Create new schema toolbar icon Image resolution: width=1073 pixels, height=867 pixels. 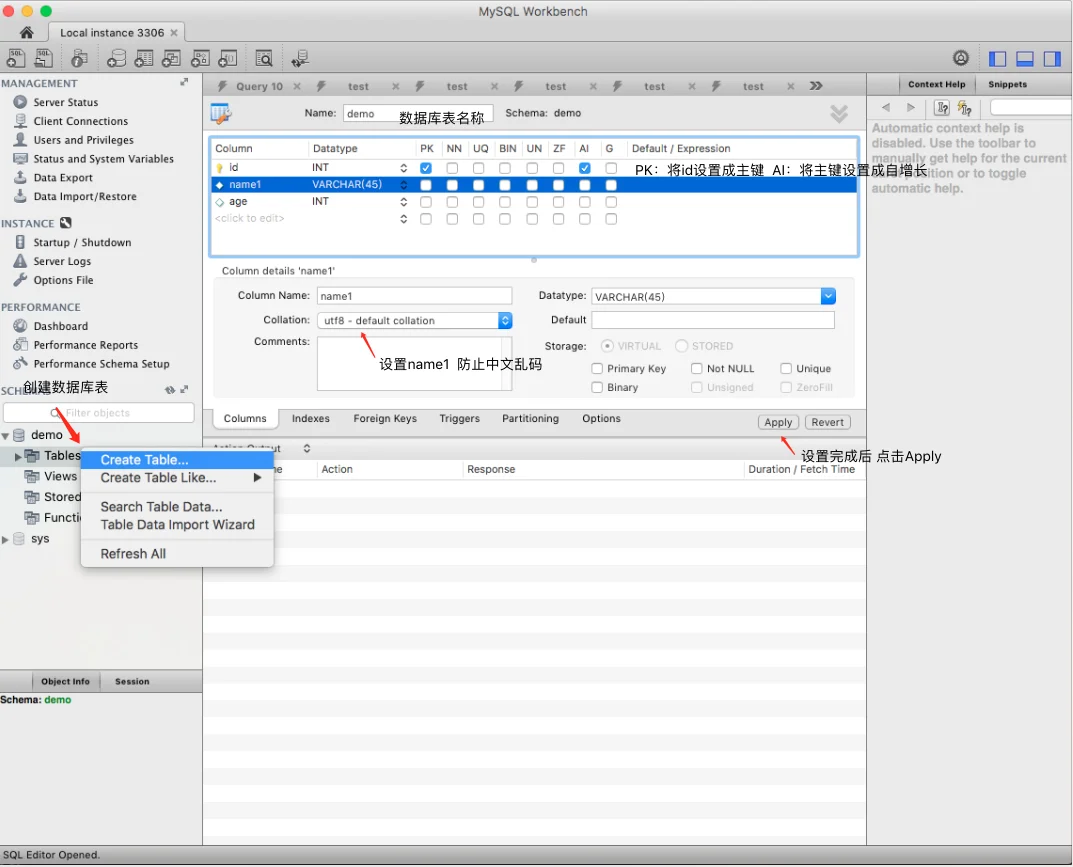[x=116, y=58]
